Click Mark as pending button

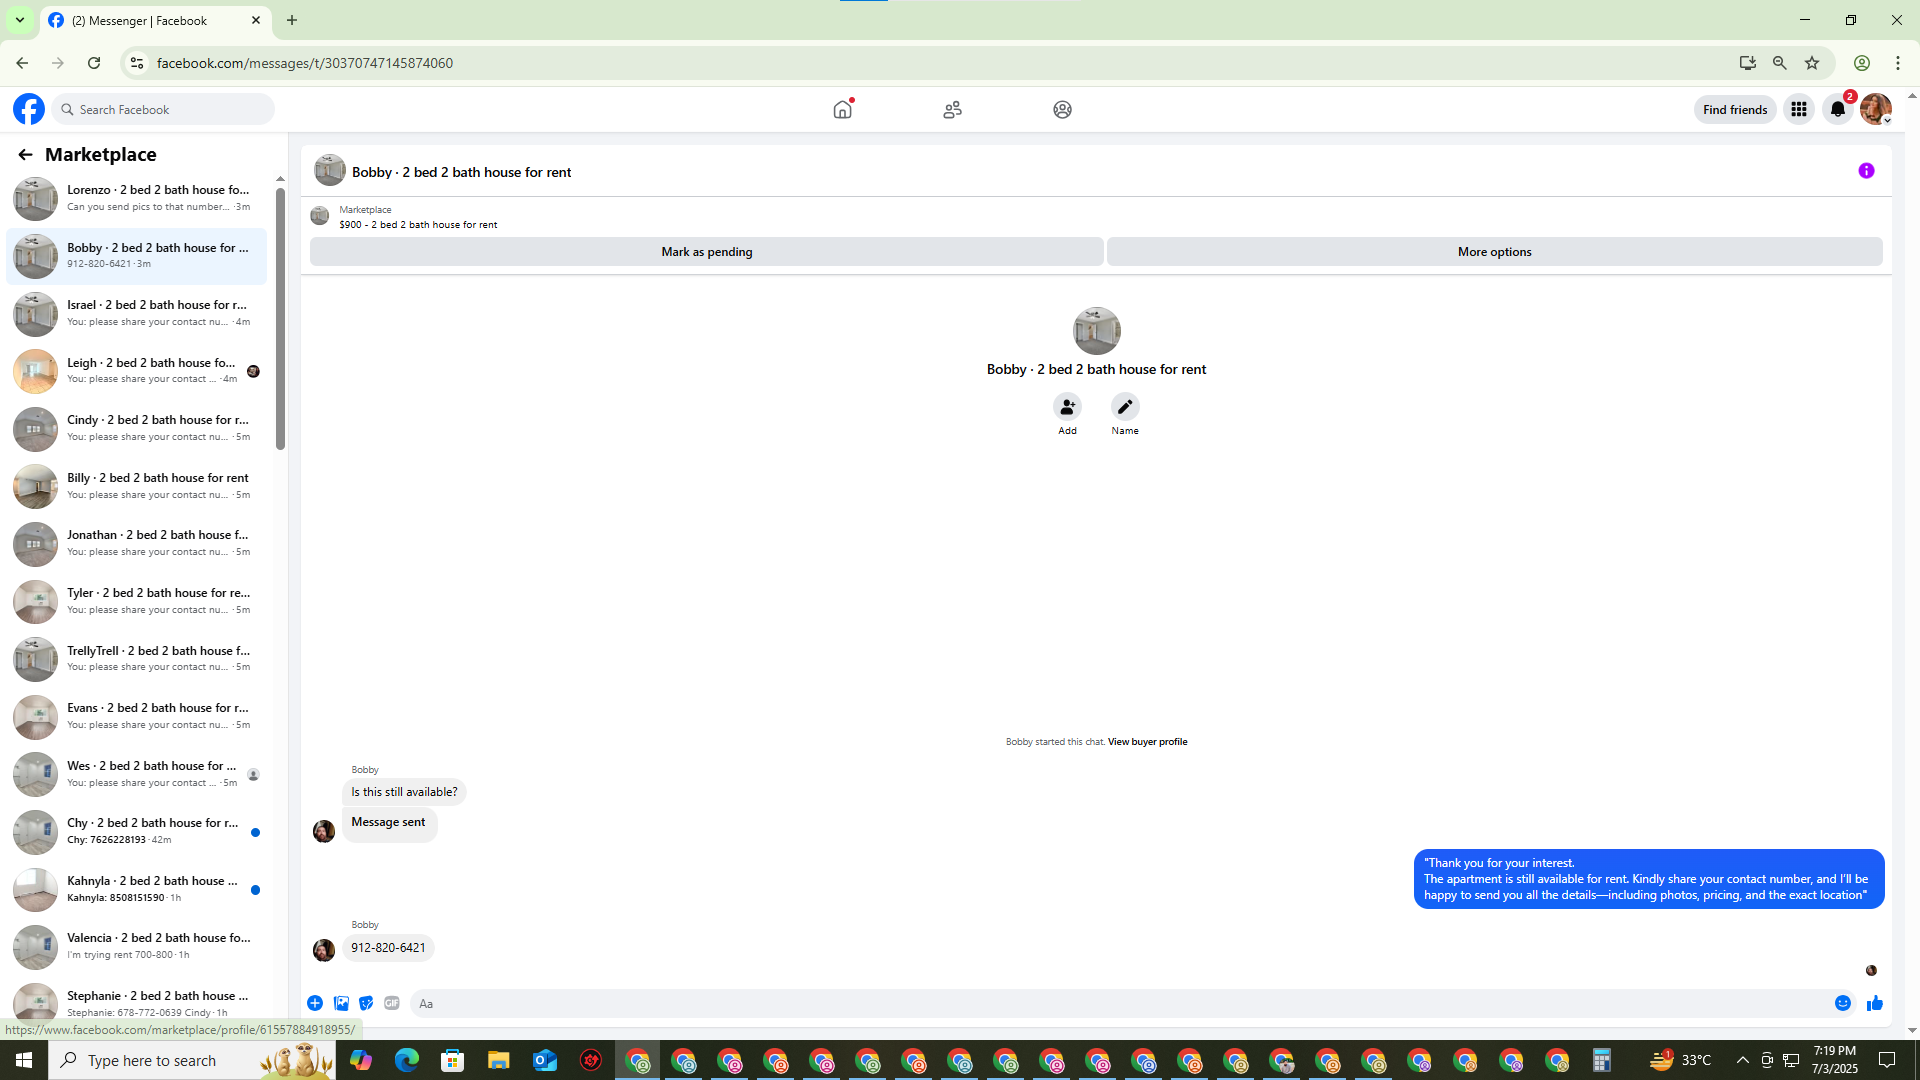(706, 252)
